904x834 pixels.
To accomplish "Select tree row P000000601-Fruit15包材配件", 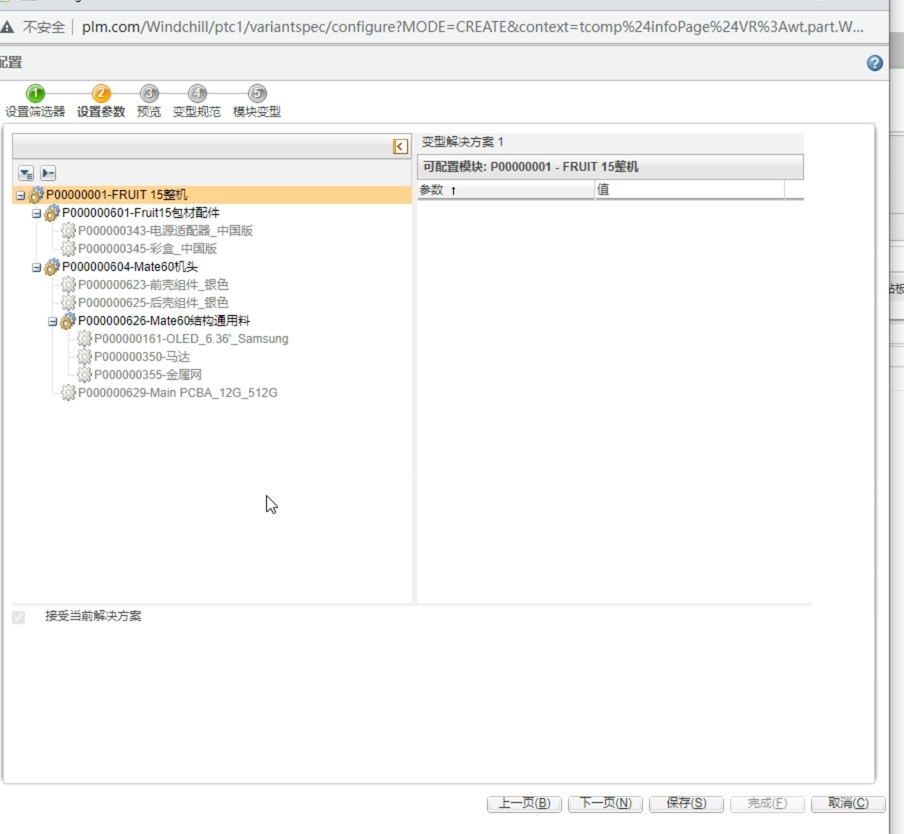I will [x=141, y=213].
